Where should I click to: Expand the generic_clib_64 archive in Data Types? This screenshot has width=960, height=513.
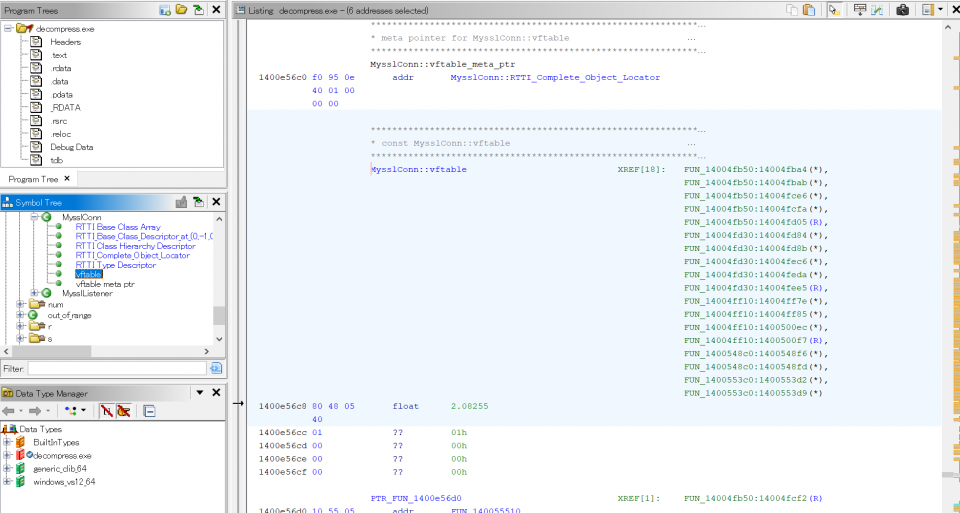point(7,468)
